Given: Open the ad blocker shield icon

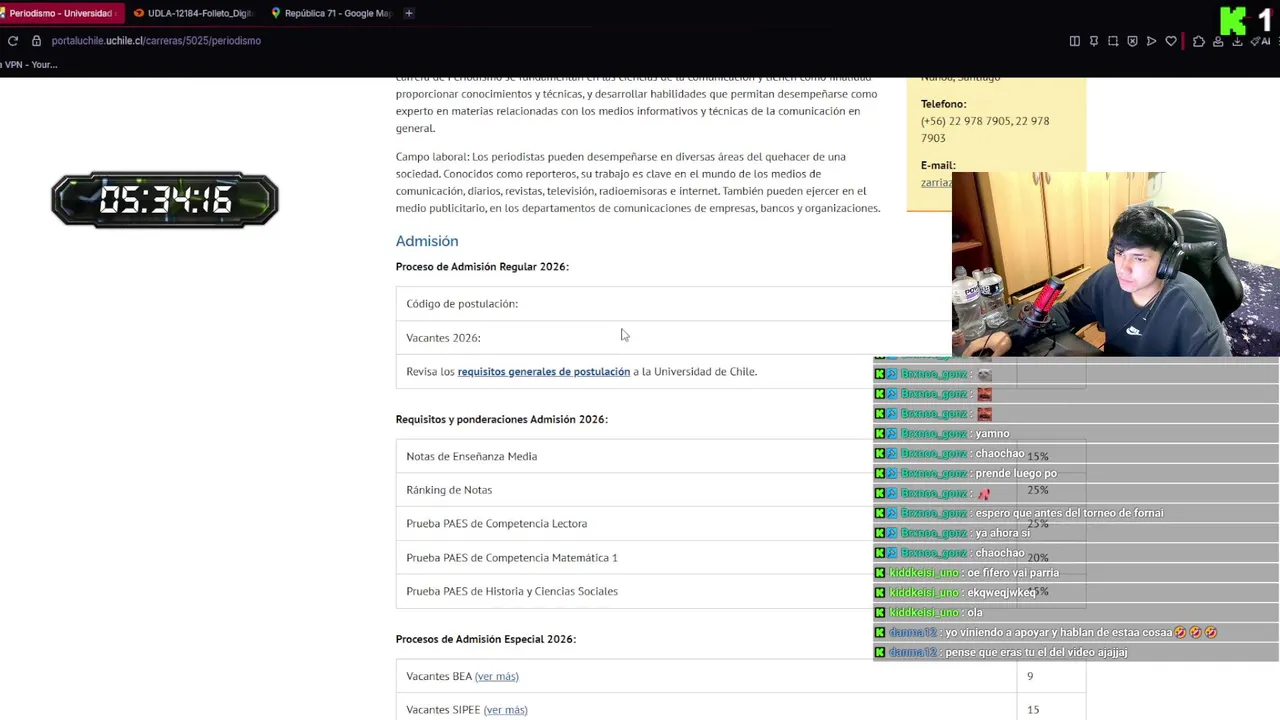Looking at the screenshot, I should click(x=1132, y=41).
